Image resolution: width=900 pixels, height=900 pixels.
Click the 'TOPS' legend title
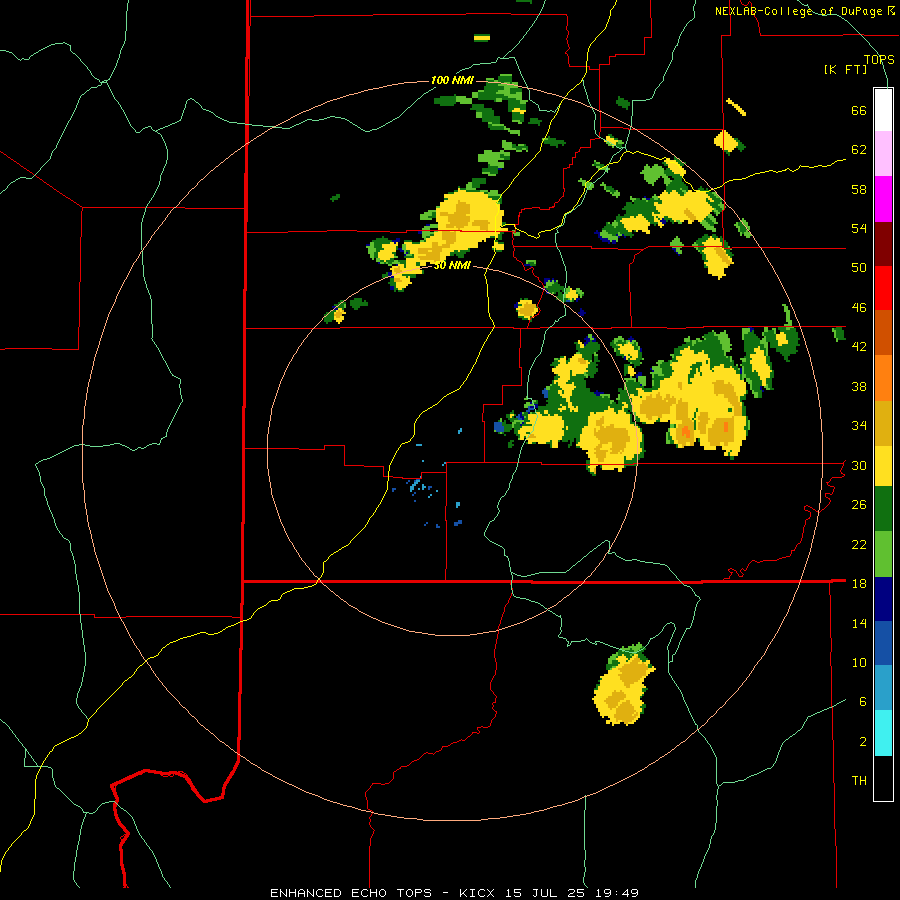879,59
